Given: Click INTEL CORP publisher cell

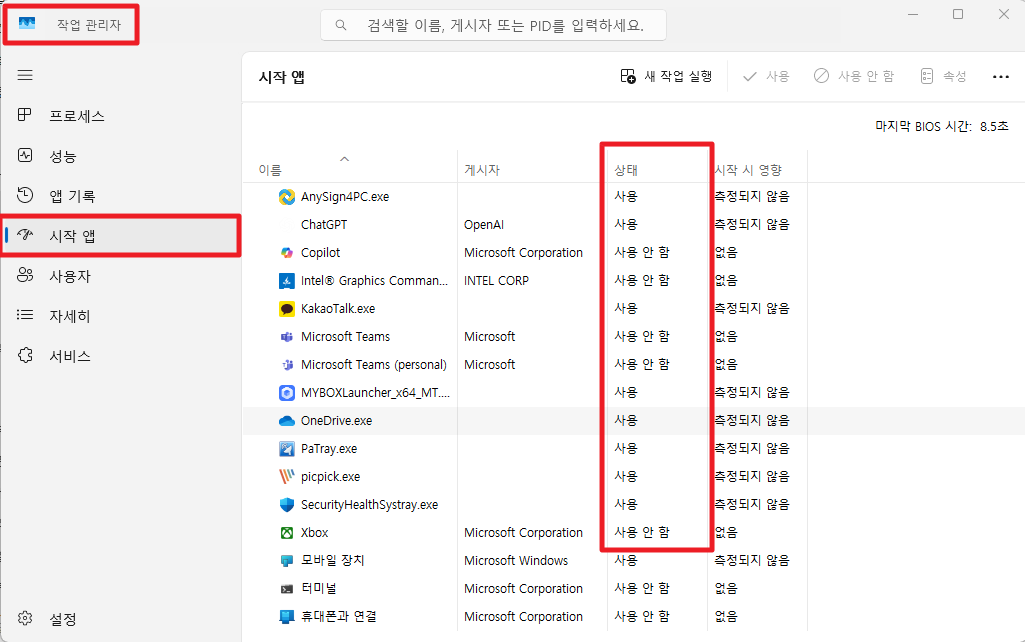Looking at the screenshot, I should tap(496, 280).
